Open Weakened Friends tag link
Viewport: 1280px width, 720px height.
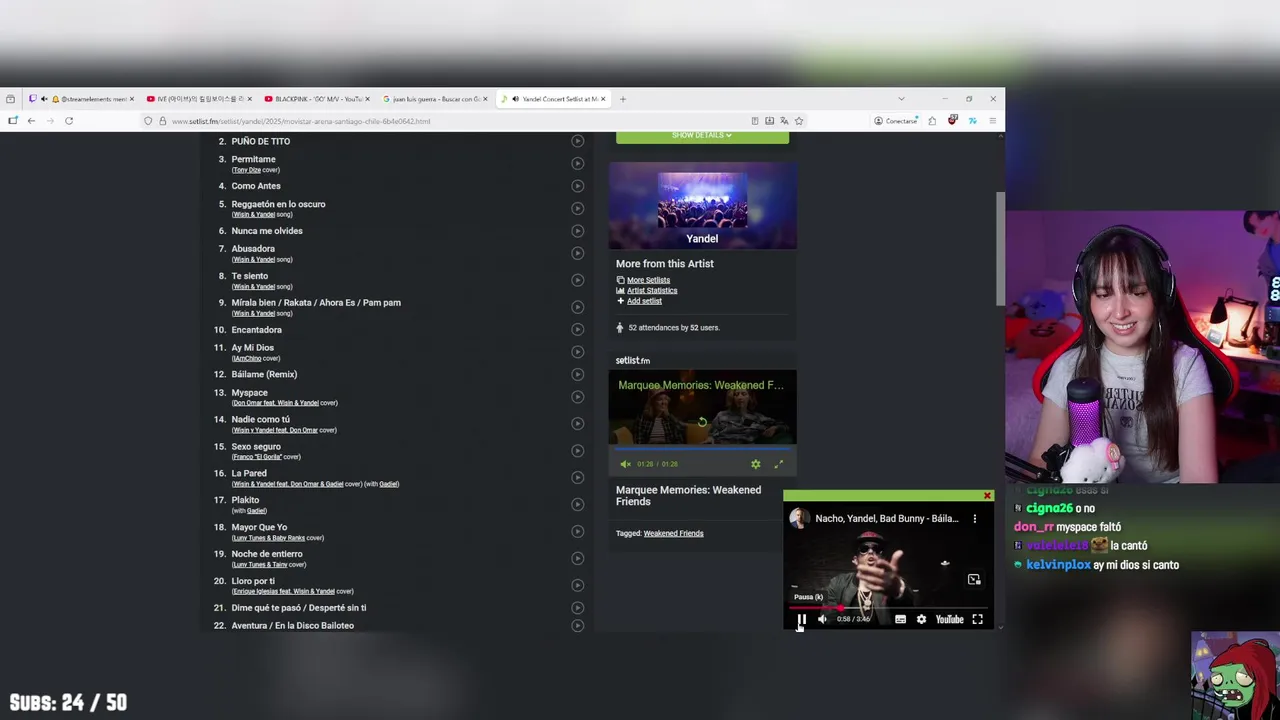673,533
